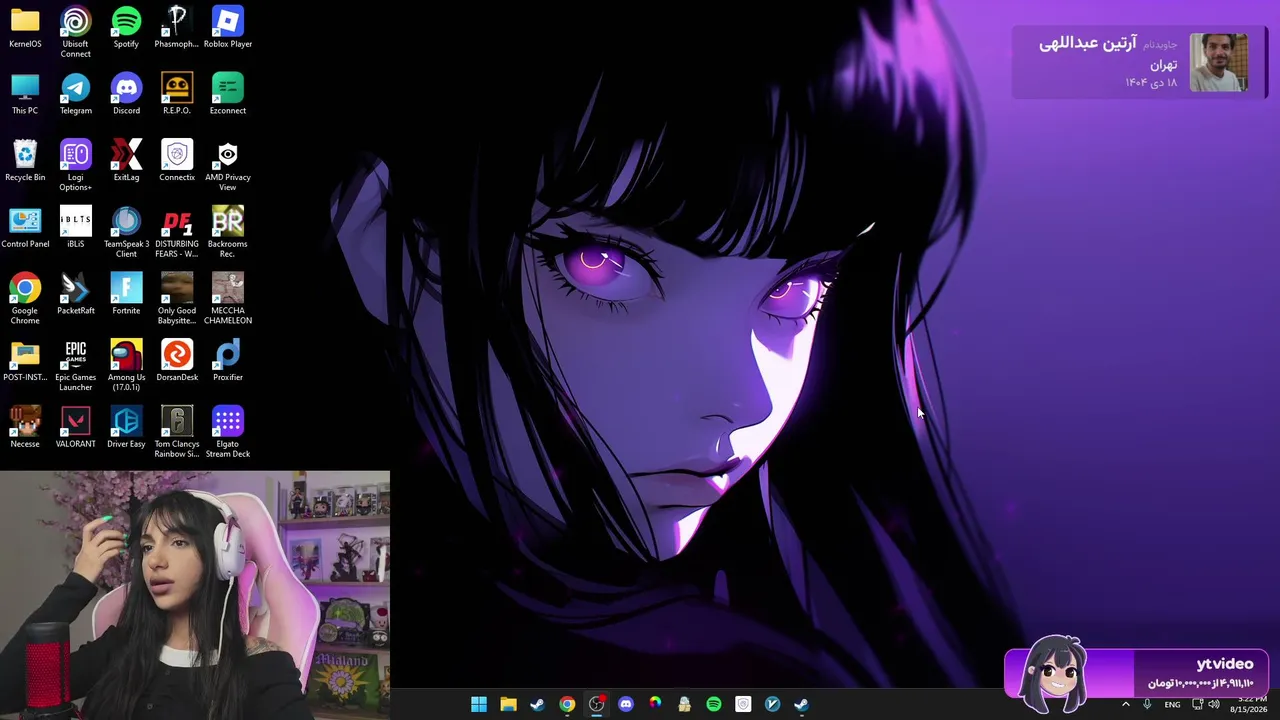This screenshot has height=720, width=1280.
Task: Switch to Google Chrome in the taskbar
Action: coord(567,704)
